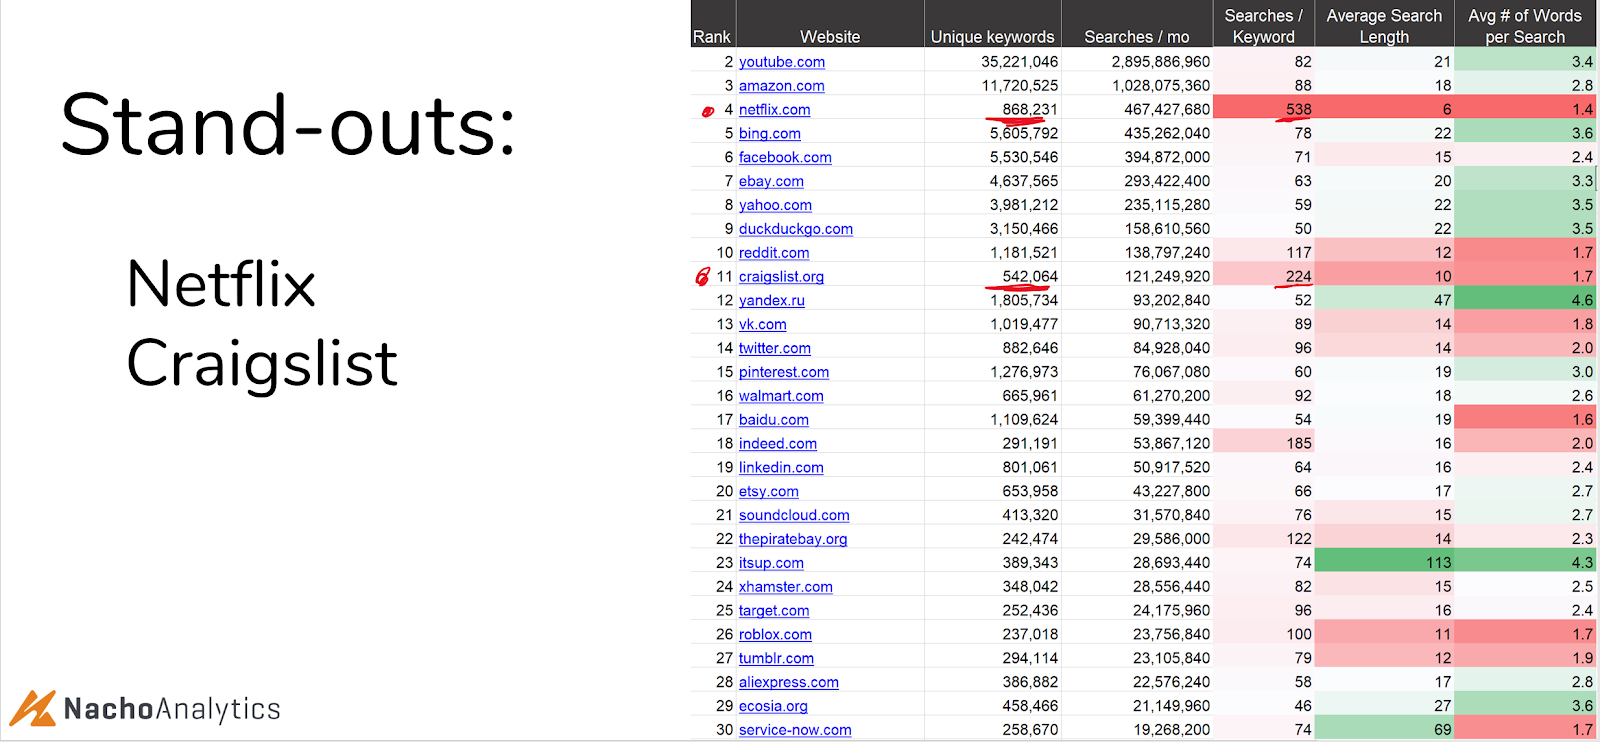1600x742 pixels.
Task: Open the vk.com link
Action: click(x=763, y=325)
